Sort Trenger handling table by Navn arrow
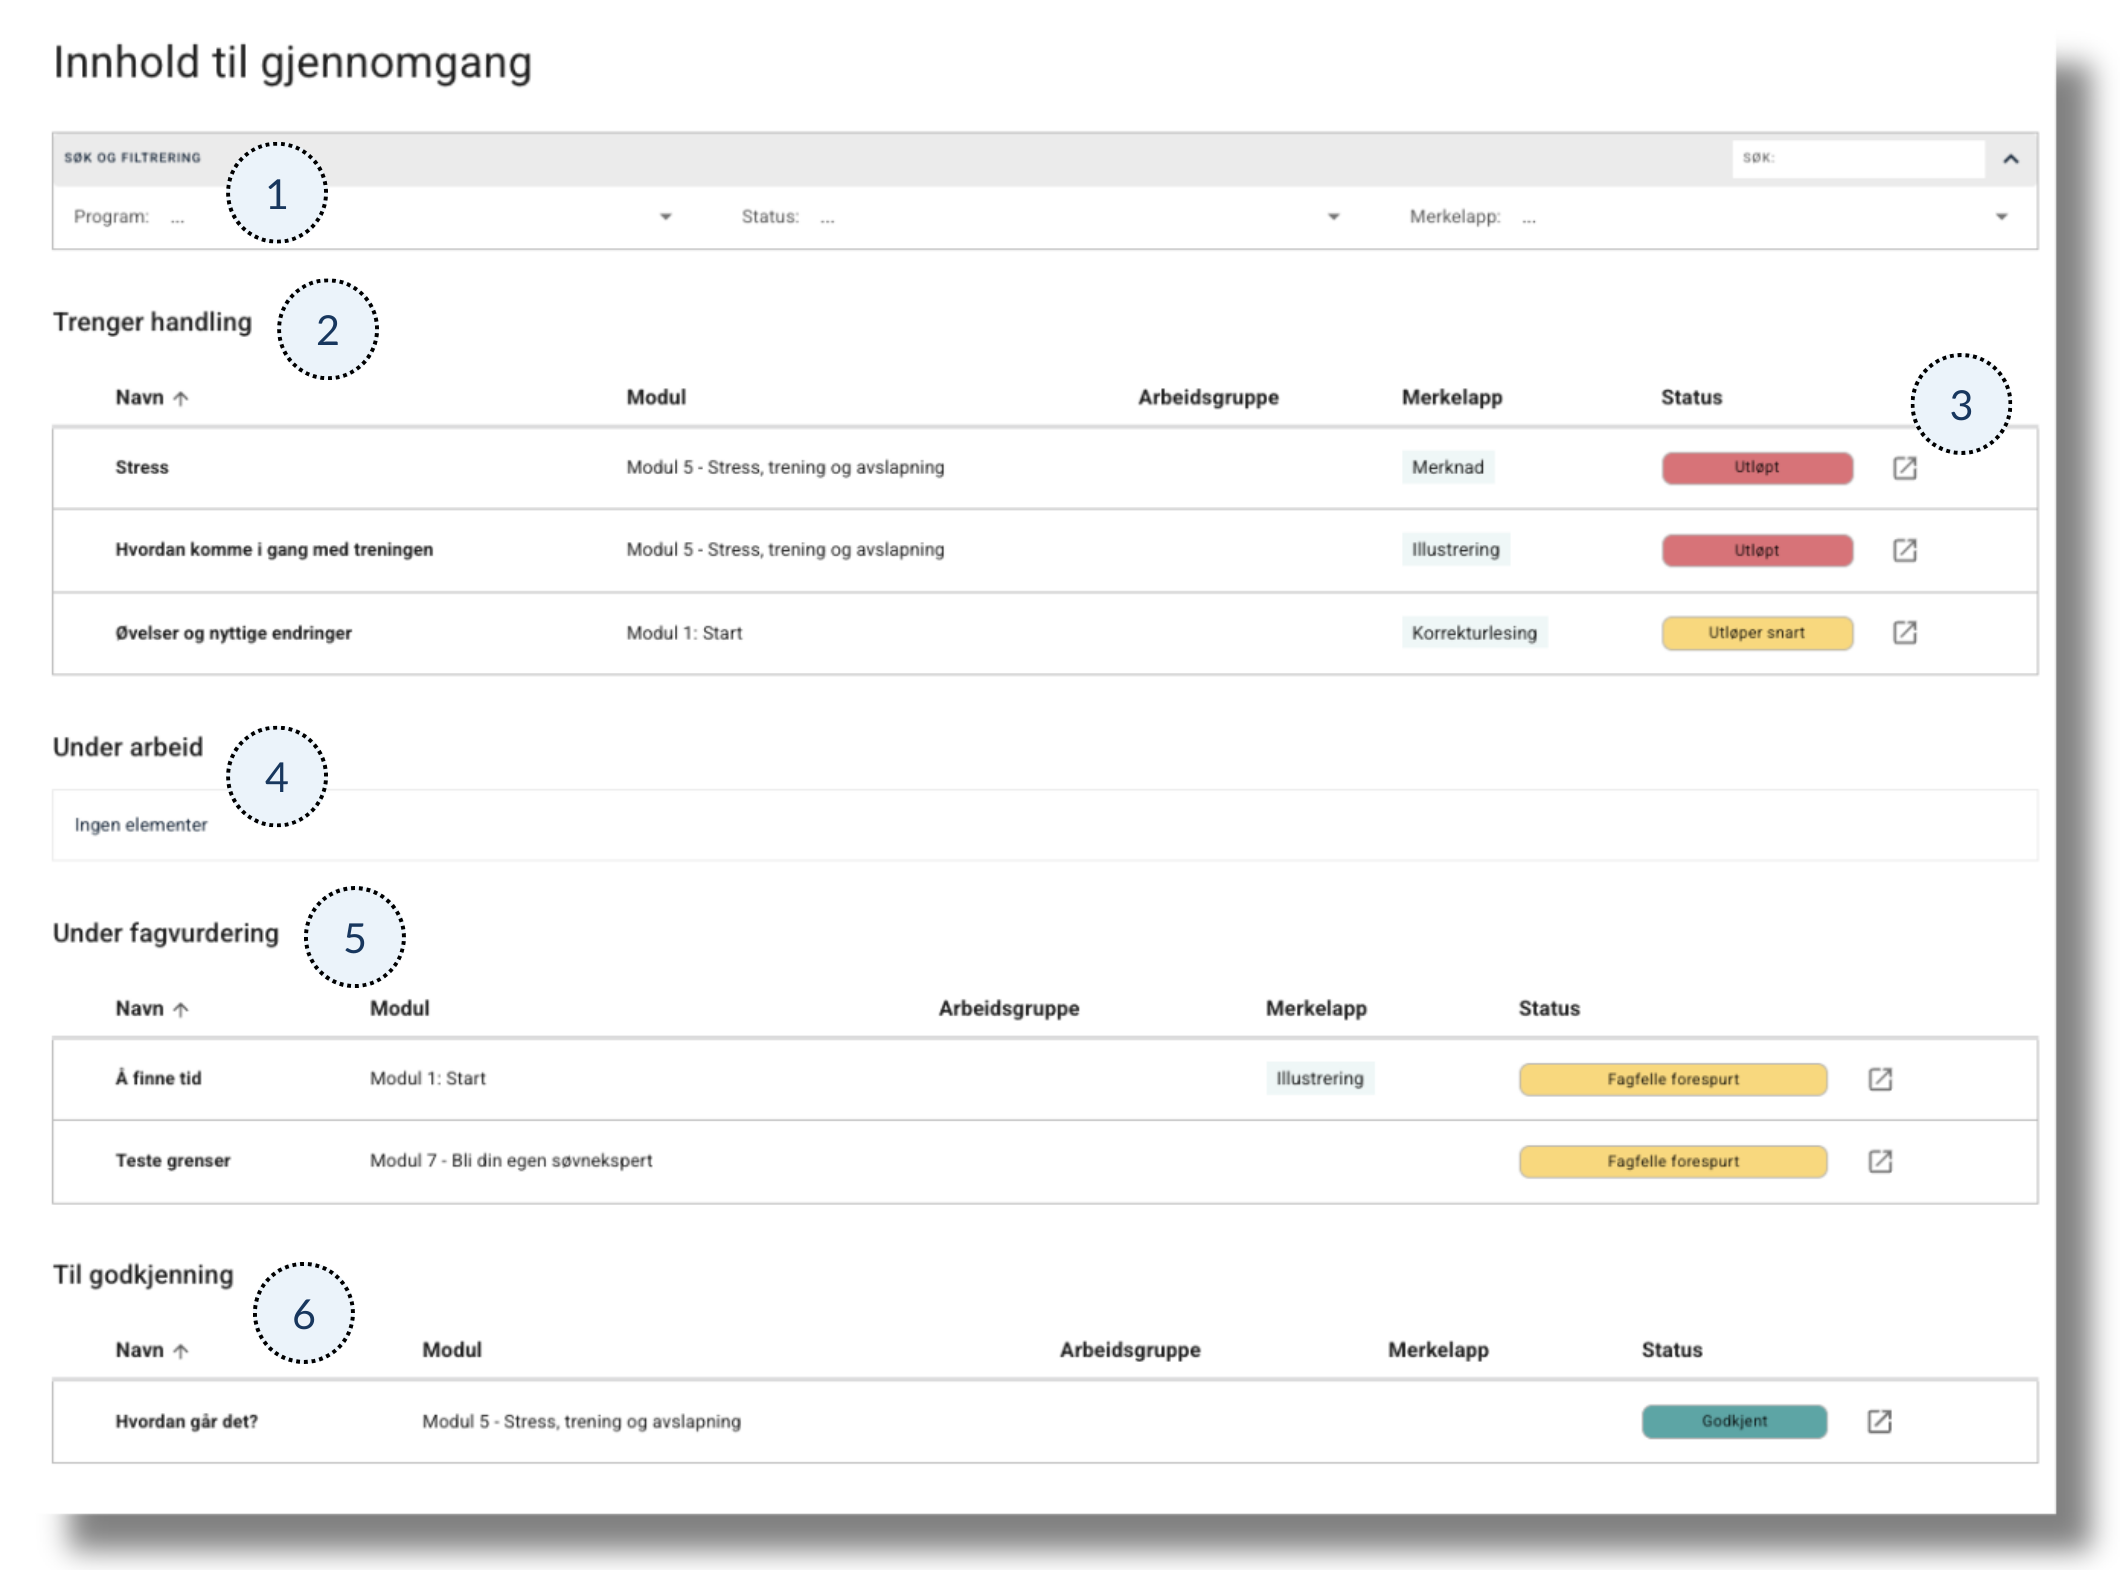Screen dimensions: 2120x1570 click(x=181, y=398)
